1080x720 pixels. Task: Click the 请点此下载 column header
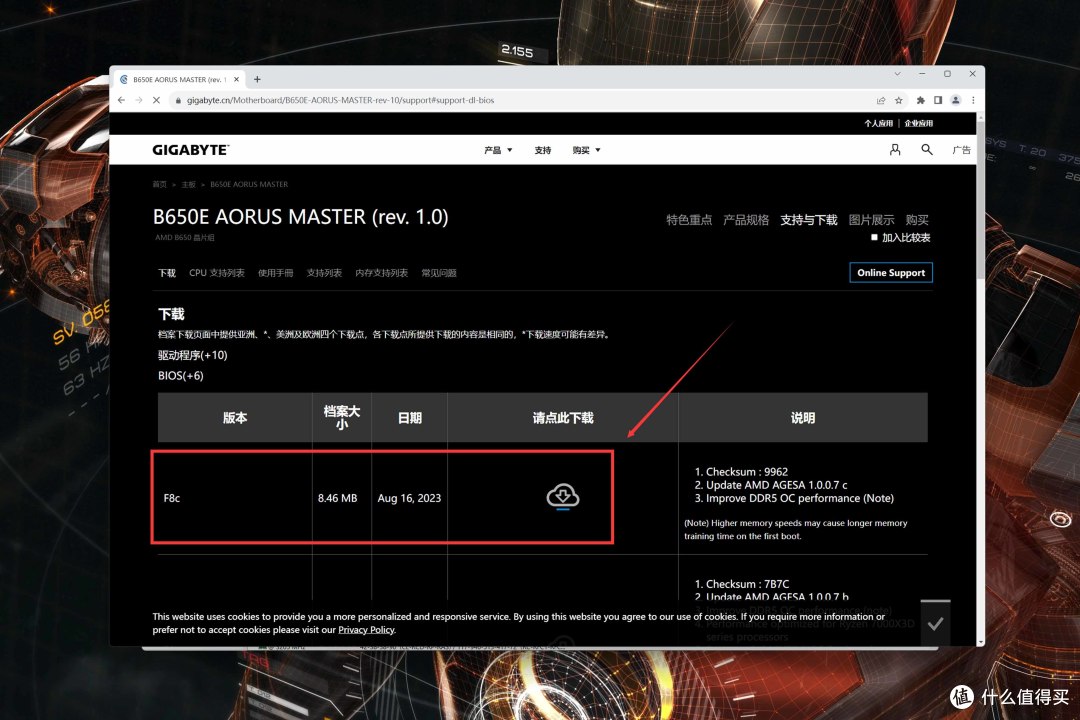pos(563,418)
